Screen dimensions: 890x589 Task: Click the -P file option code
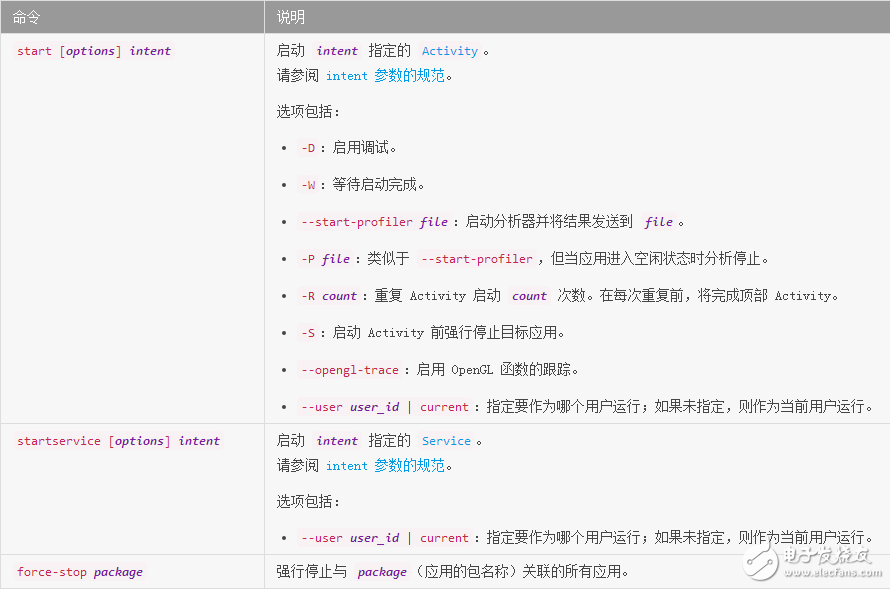325,259
